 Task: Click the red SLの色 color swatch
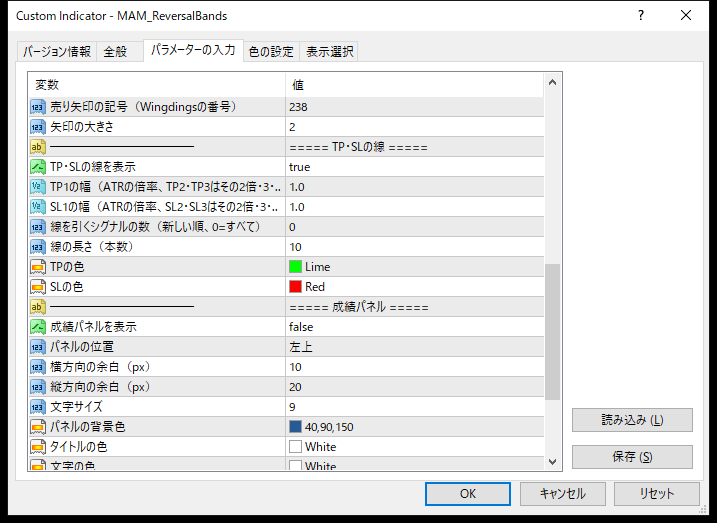point(295,287)
